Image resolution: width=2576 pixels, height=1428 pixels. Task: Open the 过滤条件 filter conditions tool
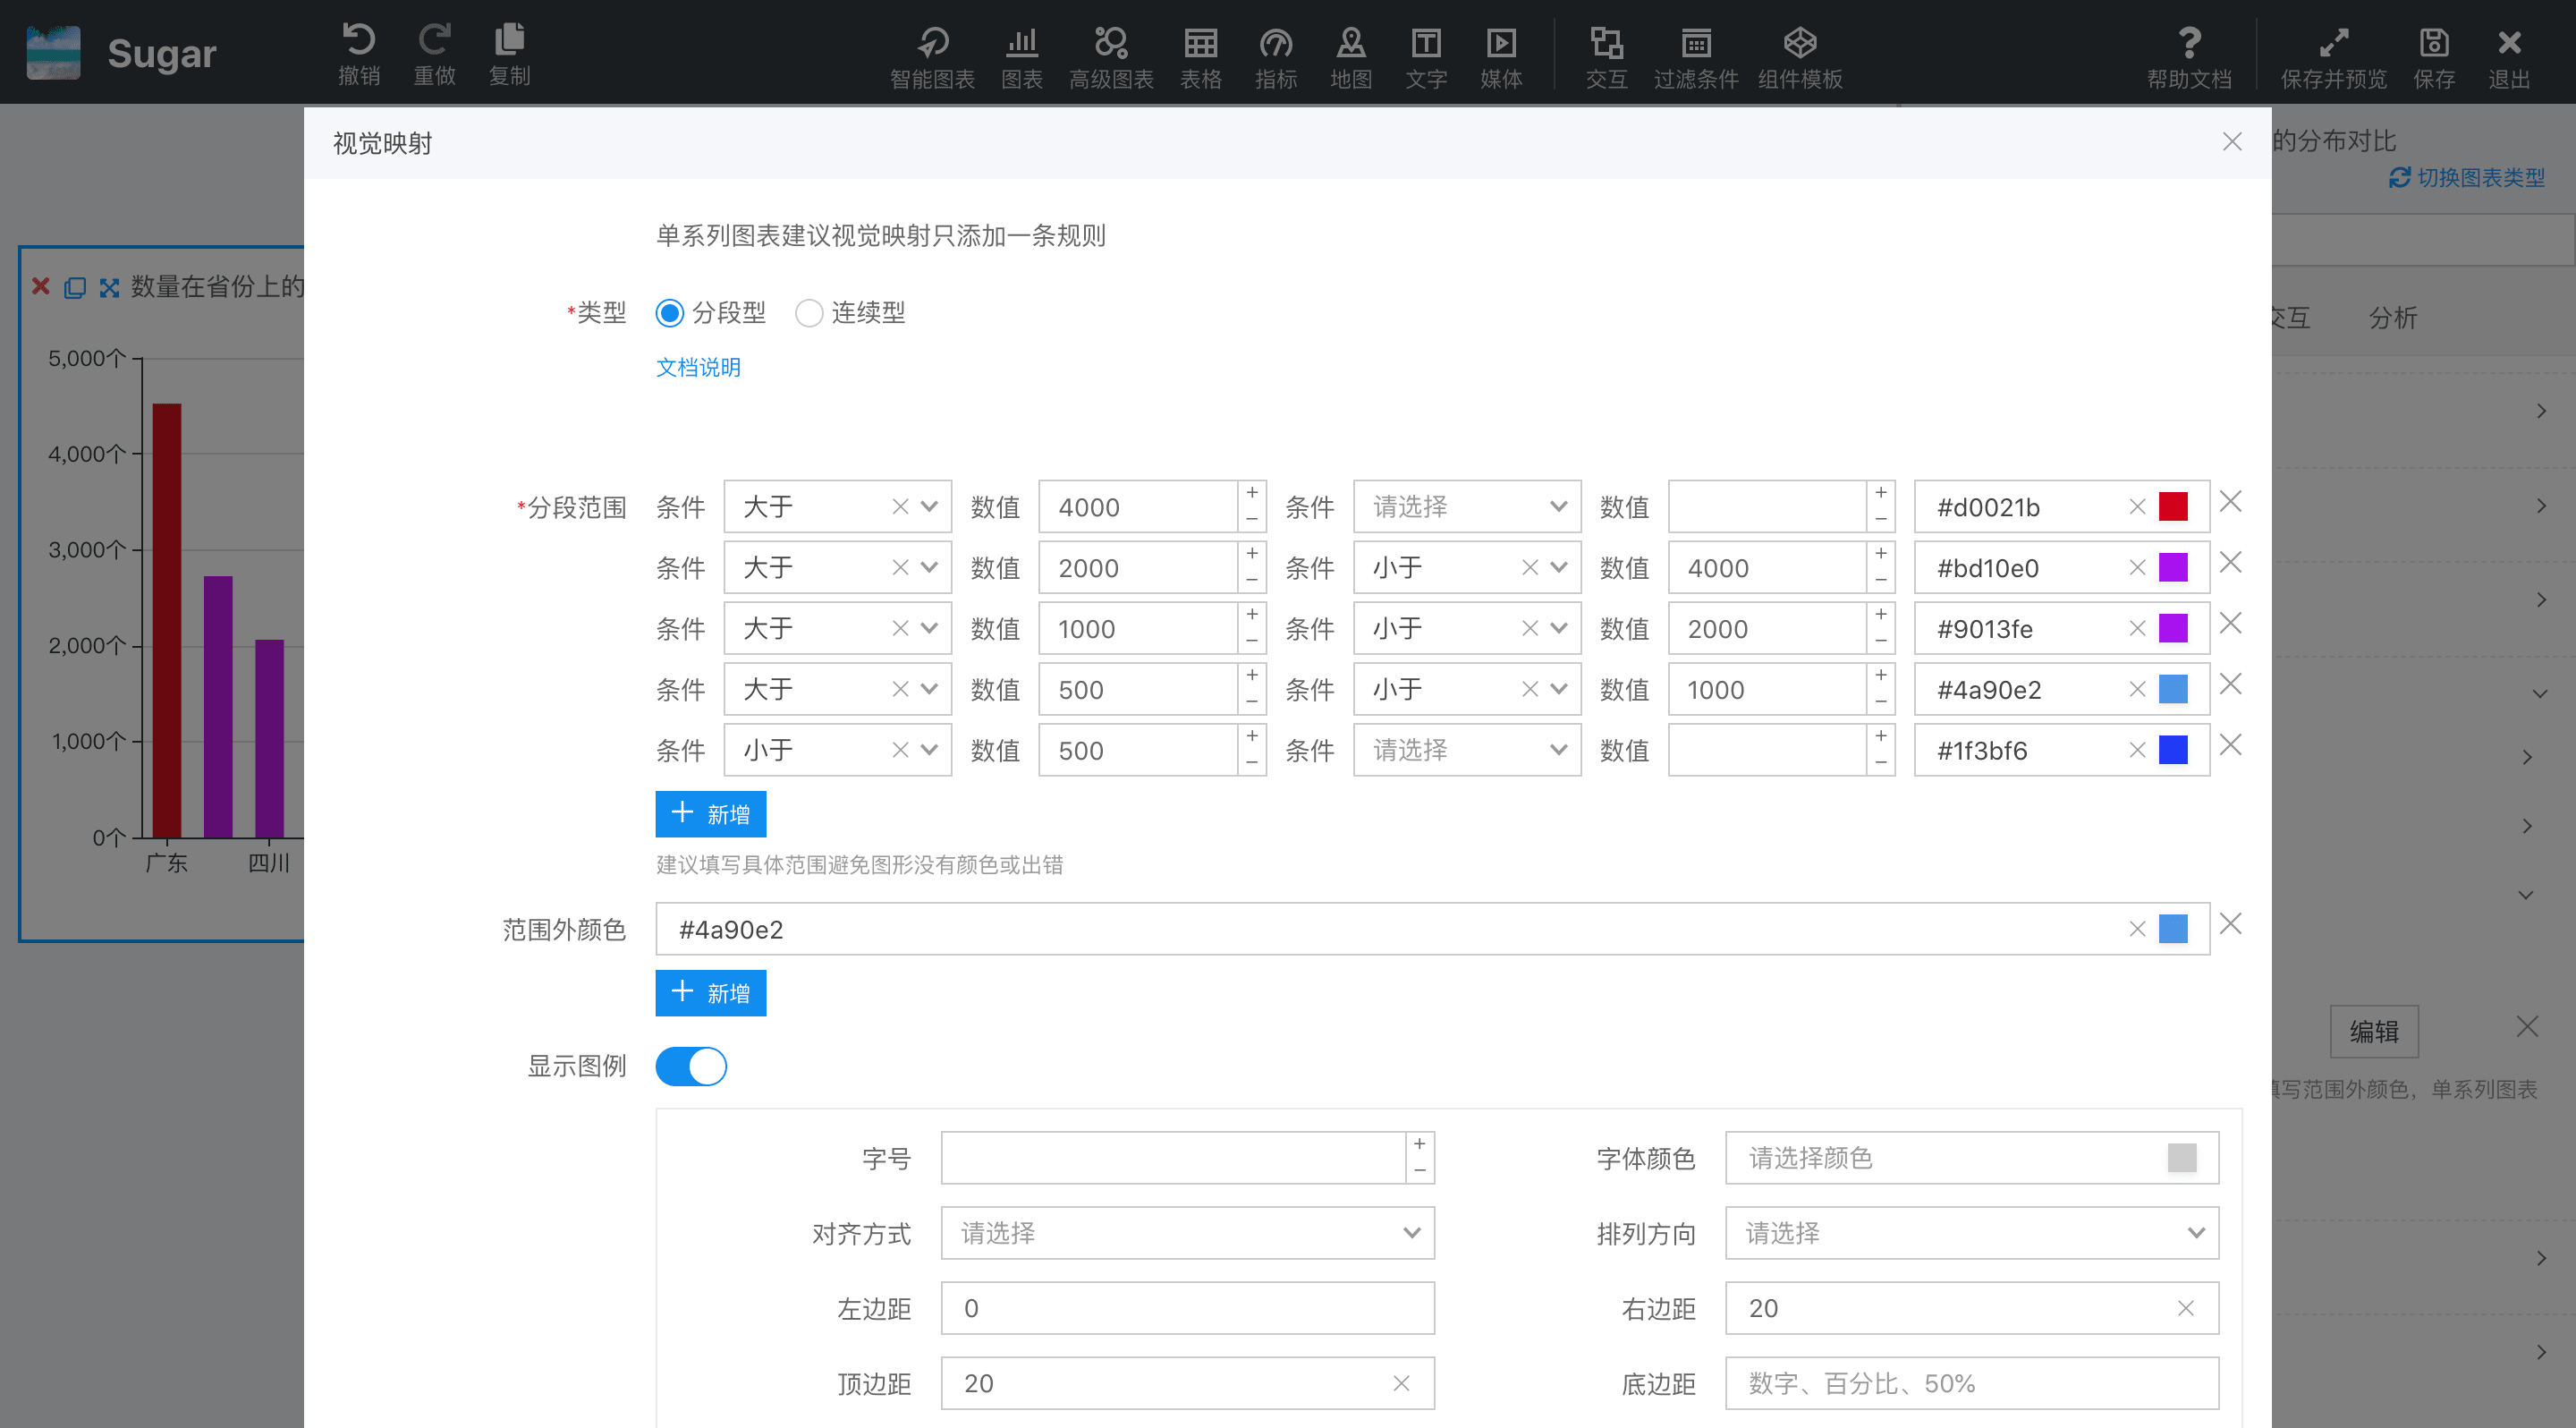point(1696,57)
